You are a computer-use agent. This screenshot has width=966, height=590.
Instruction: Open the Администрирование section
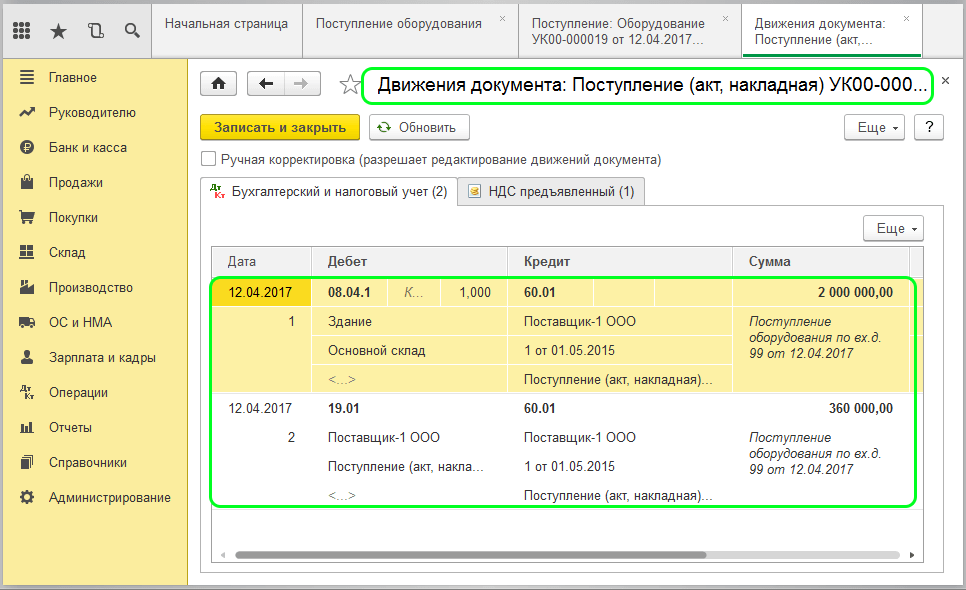coord(110,498)
